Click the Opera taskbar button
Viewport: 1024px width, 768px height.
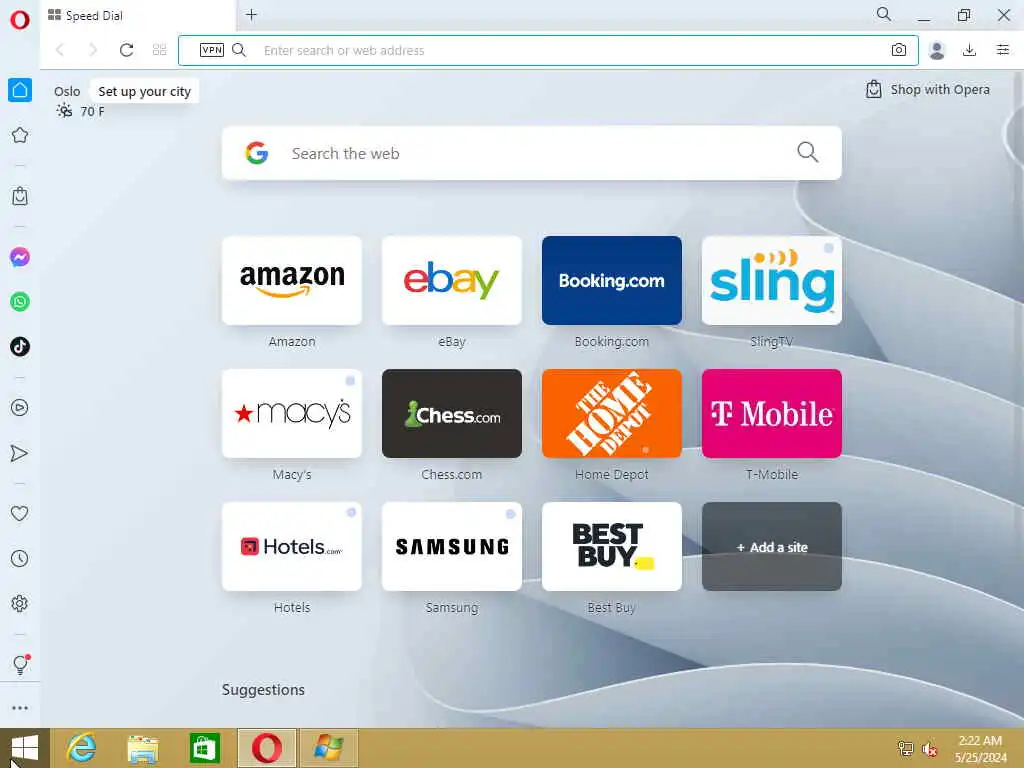click(x=266, y=748)
